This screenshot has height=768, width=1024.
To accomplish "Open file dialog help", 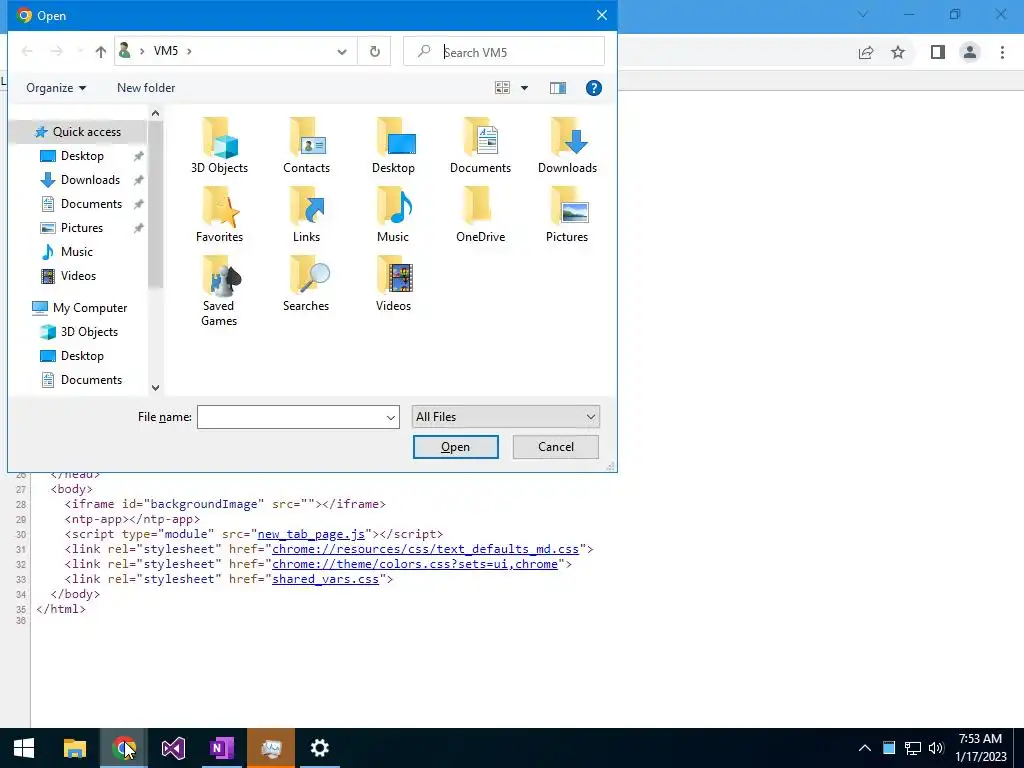I will [x=594, y=88].
